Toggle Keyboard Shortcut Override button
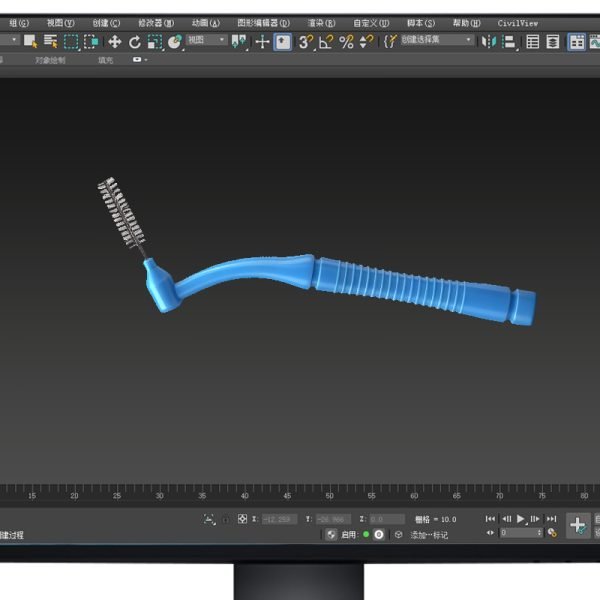The width and height of the screenshot is (600, 600). pos(283,42)
